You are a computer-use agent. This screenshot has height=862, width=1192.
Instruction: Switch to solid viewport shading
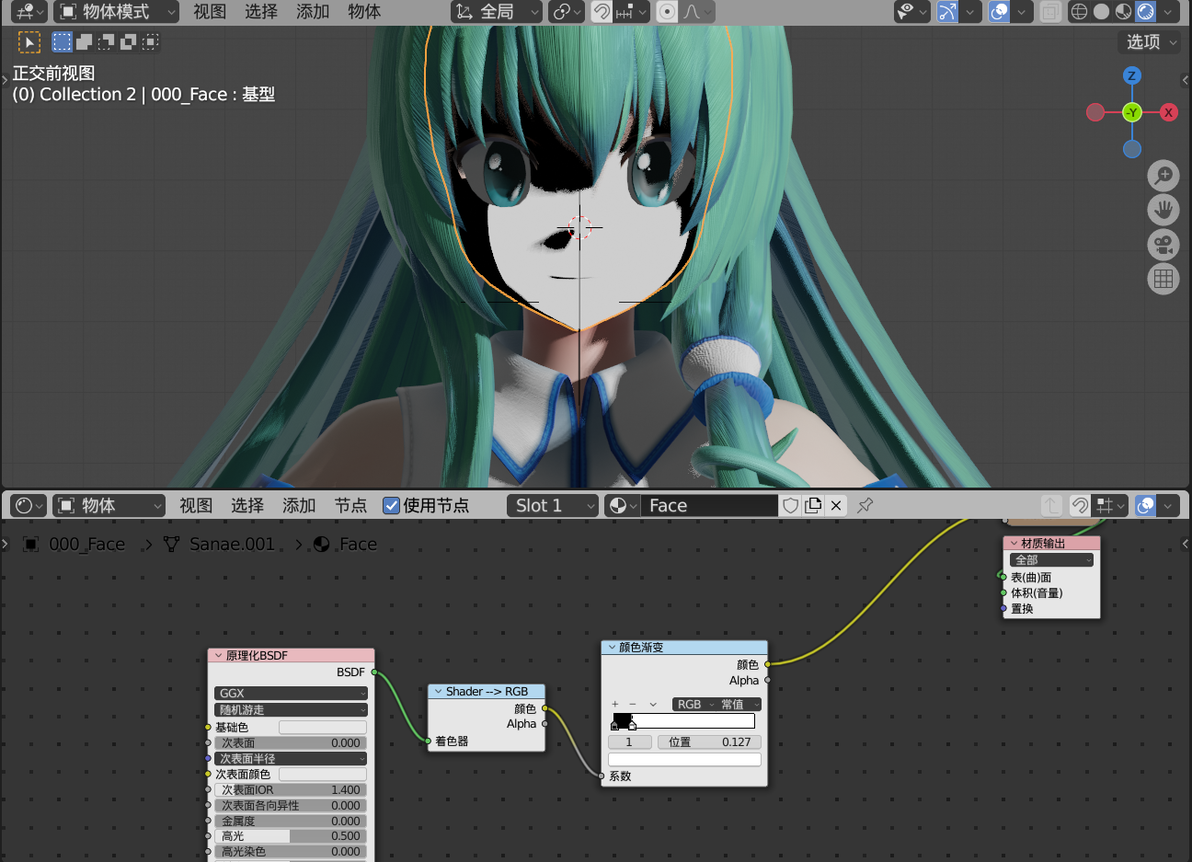[1101, 11]
